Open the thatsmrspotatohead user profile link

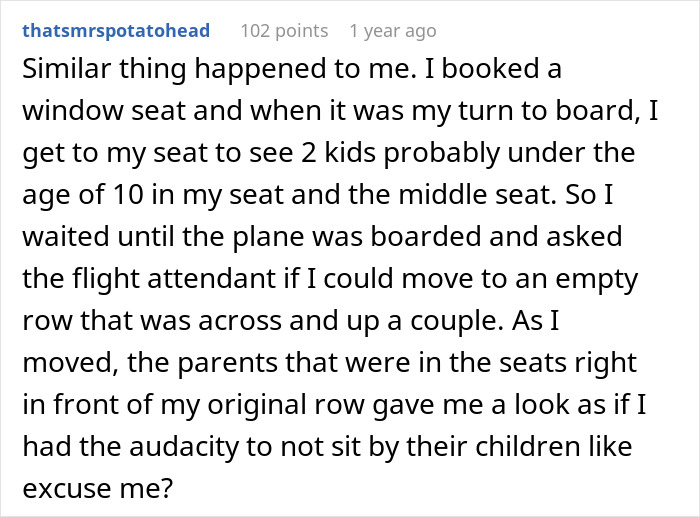(x=116, y=31)
